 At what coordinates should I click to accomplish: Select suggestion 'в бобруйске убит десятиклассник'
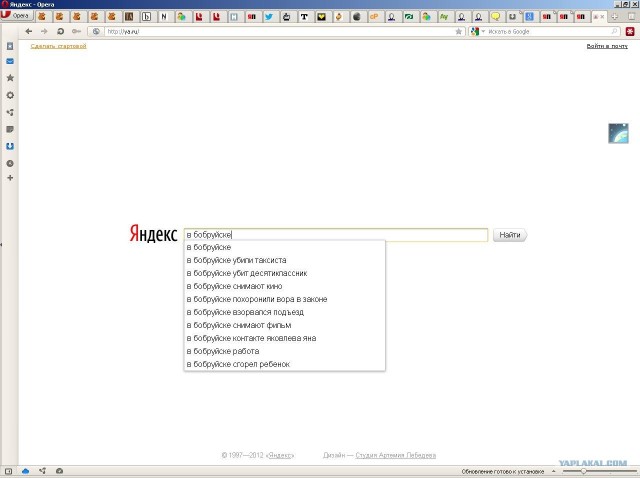pos(284,273)
